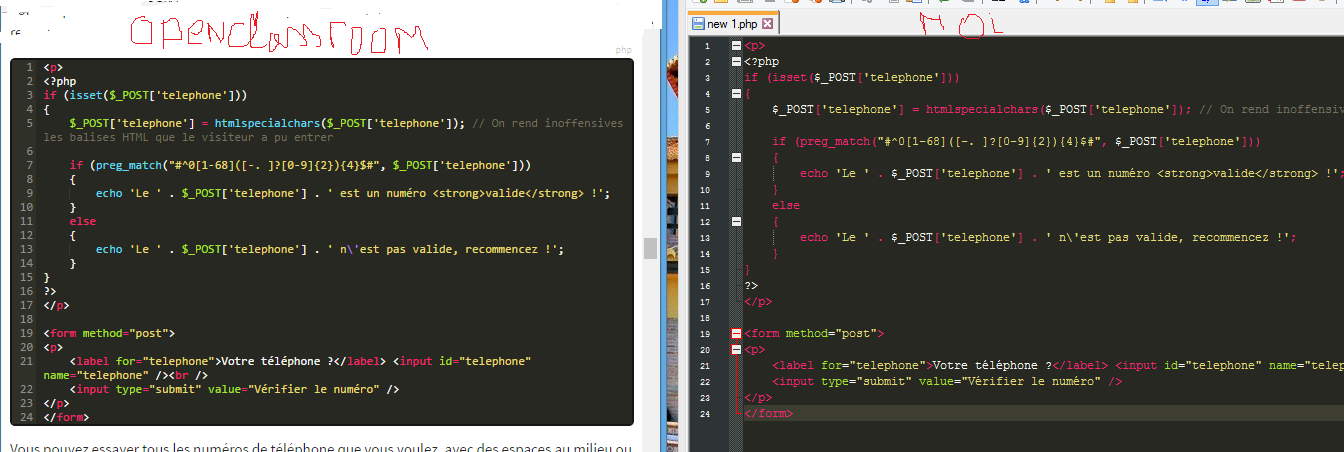Click the browser page vertical scrollbar thumb
1344x452 pixels.
tap(650, 247)
